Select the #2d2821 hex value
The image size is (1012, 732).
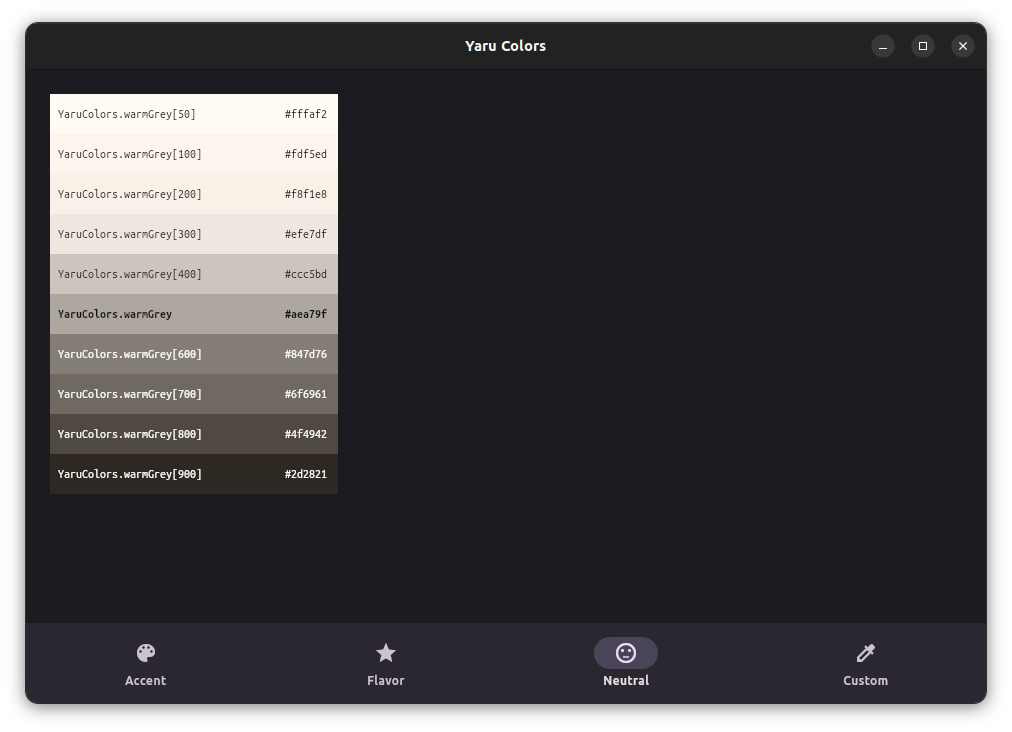[306, 474]
